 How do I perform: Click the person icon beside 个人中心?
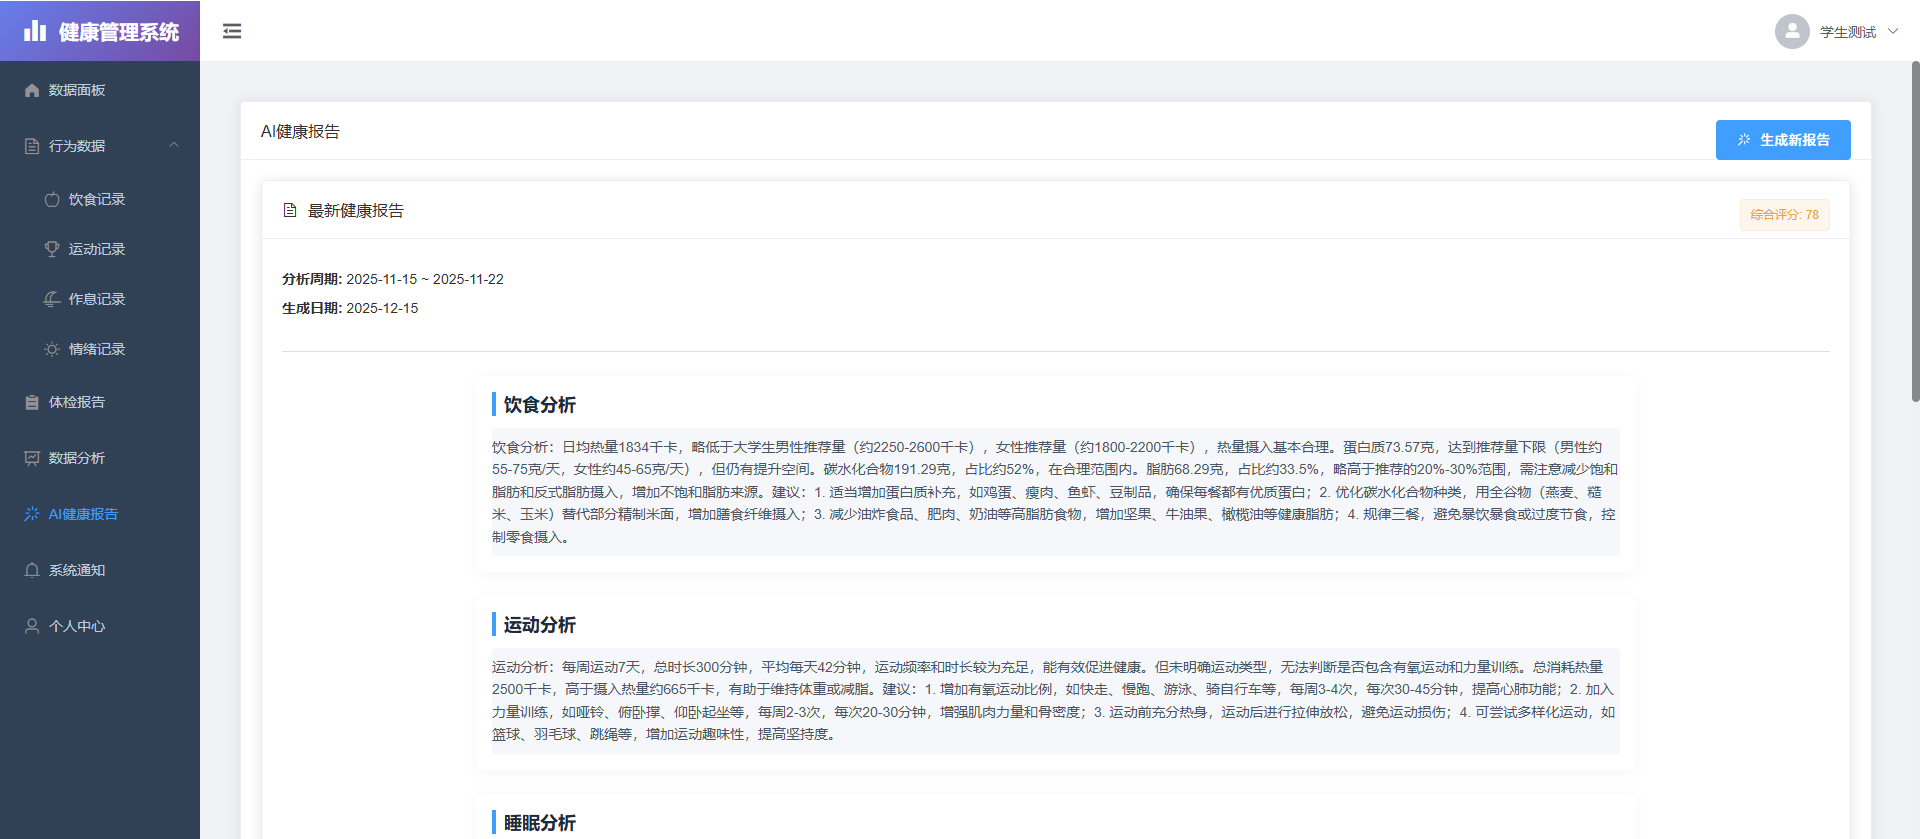click(32, 626)
